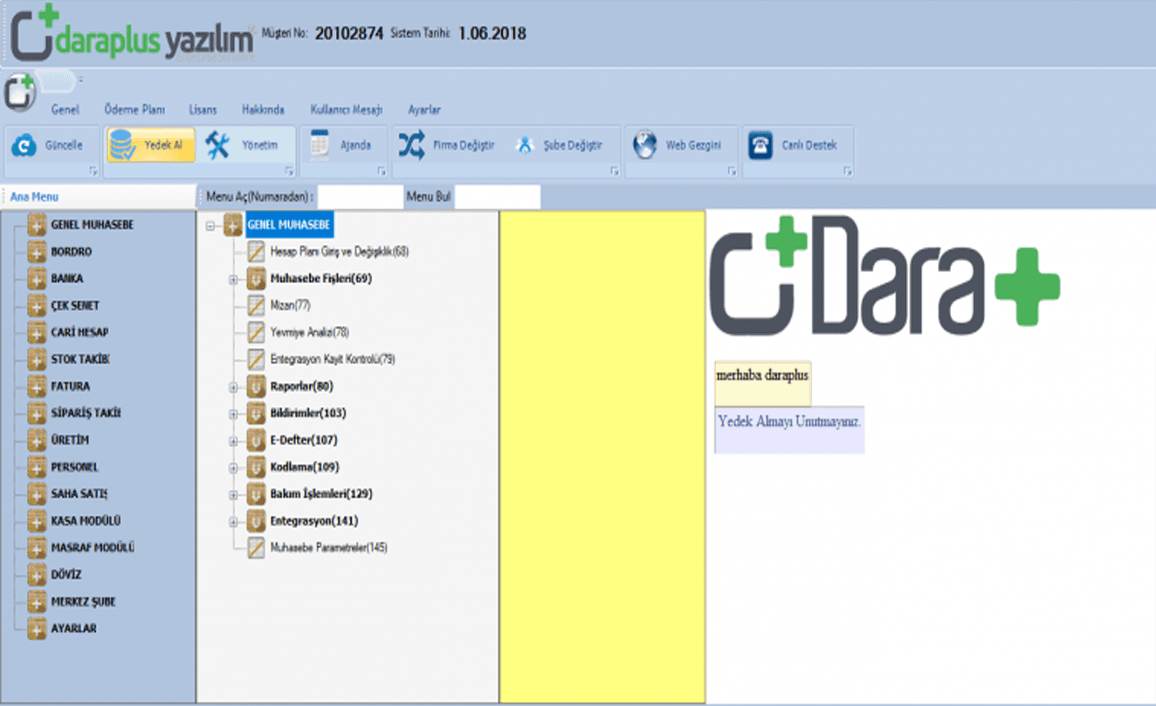The height and width of the screenshot is (706, 1156).
Task: Click the Müşteri No value 20102874
Action: click(349, 33)
